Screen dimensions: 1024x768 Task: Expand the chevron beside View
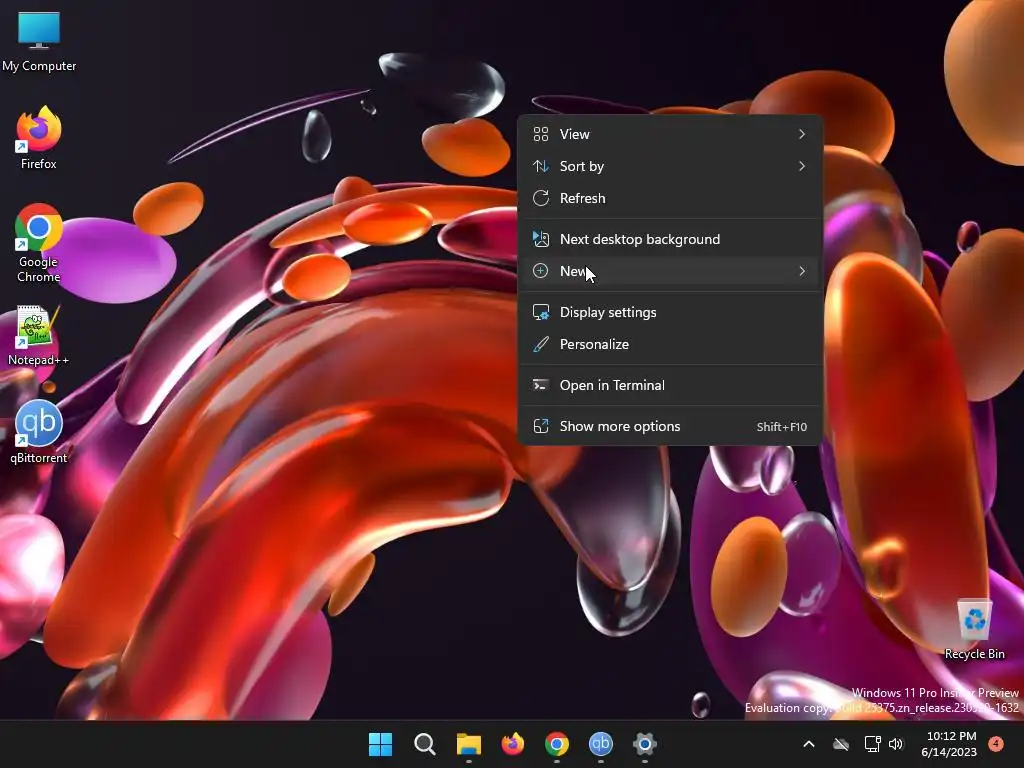click(x=802, y=134)
